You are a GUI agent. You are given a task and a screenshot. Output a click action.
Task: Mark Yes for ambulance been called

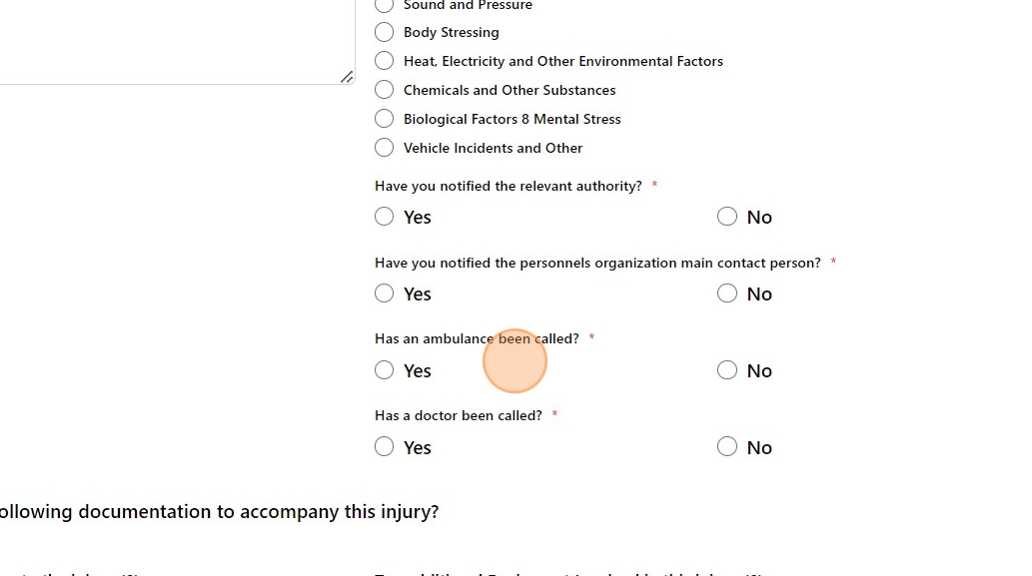click(x=384, y=370)
